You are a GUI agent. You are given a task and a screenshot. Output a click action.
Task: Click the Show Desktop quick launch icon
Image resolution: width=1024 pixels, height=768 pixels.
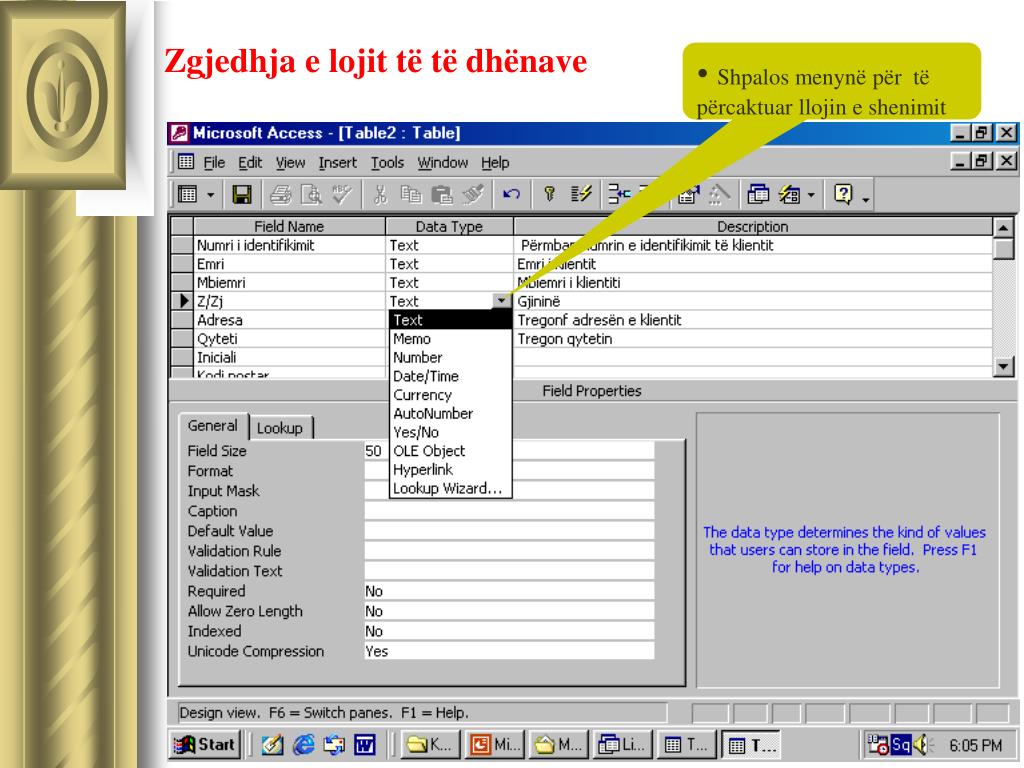point(273,744)
